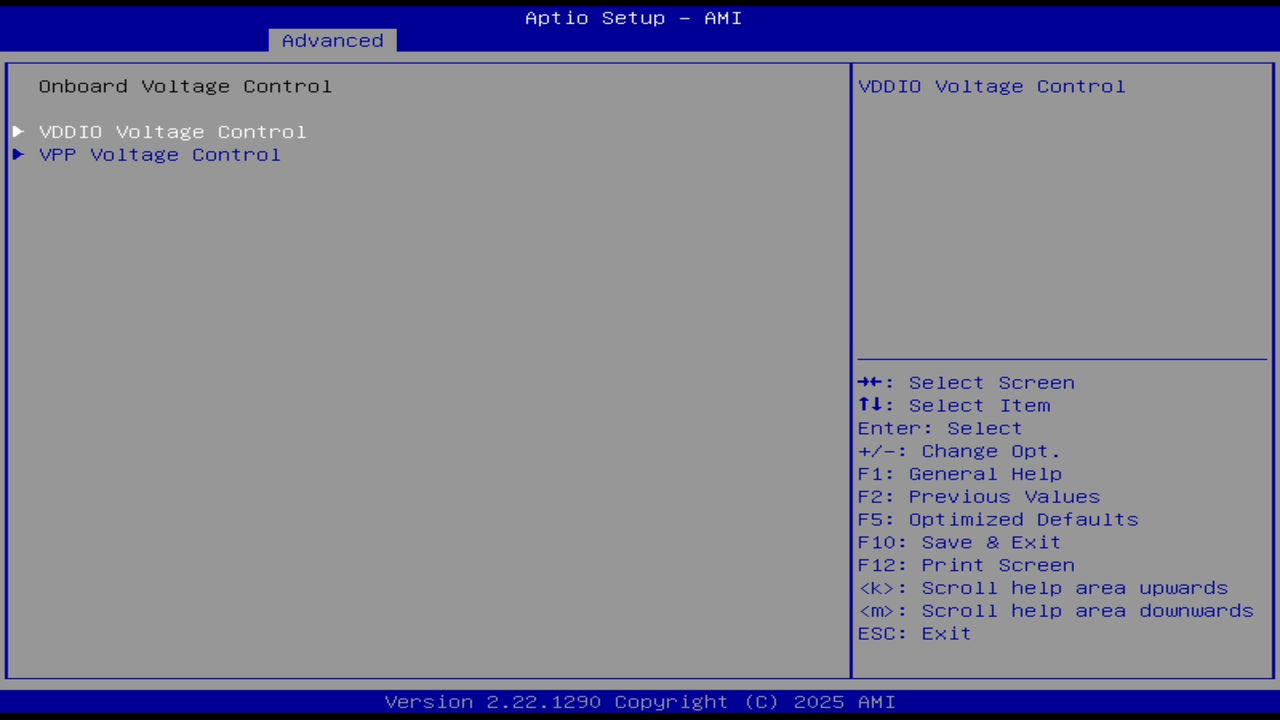Viewport: 1280px width, 720px height.
Task: Click the Change Opt help line
Action: (x=957, y=451)
